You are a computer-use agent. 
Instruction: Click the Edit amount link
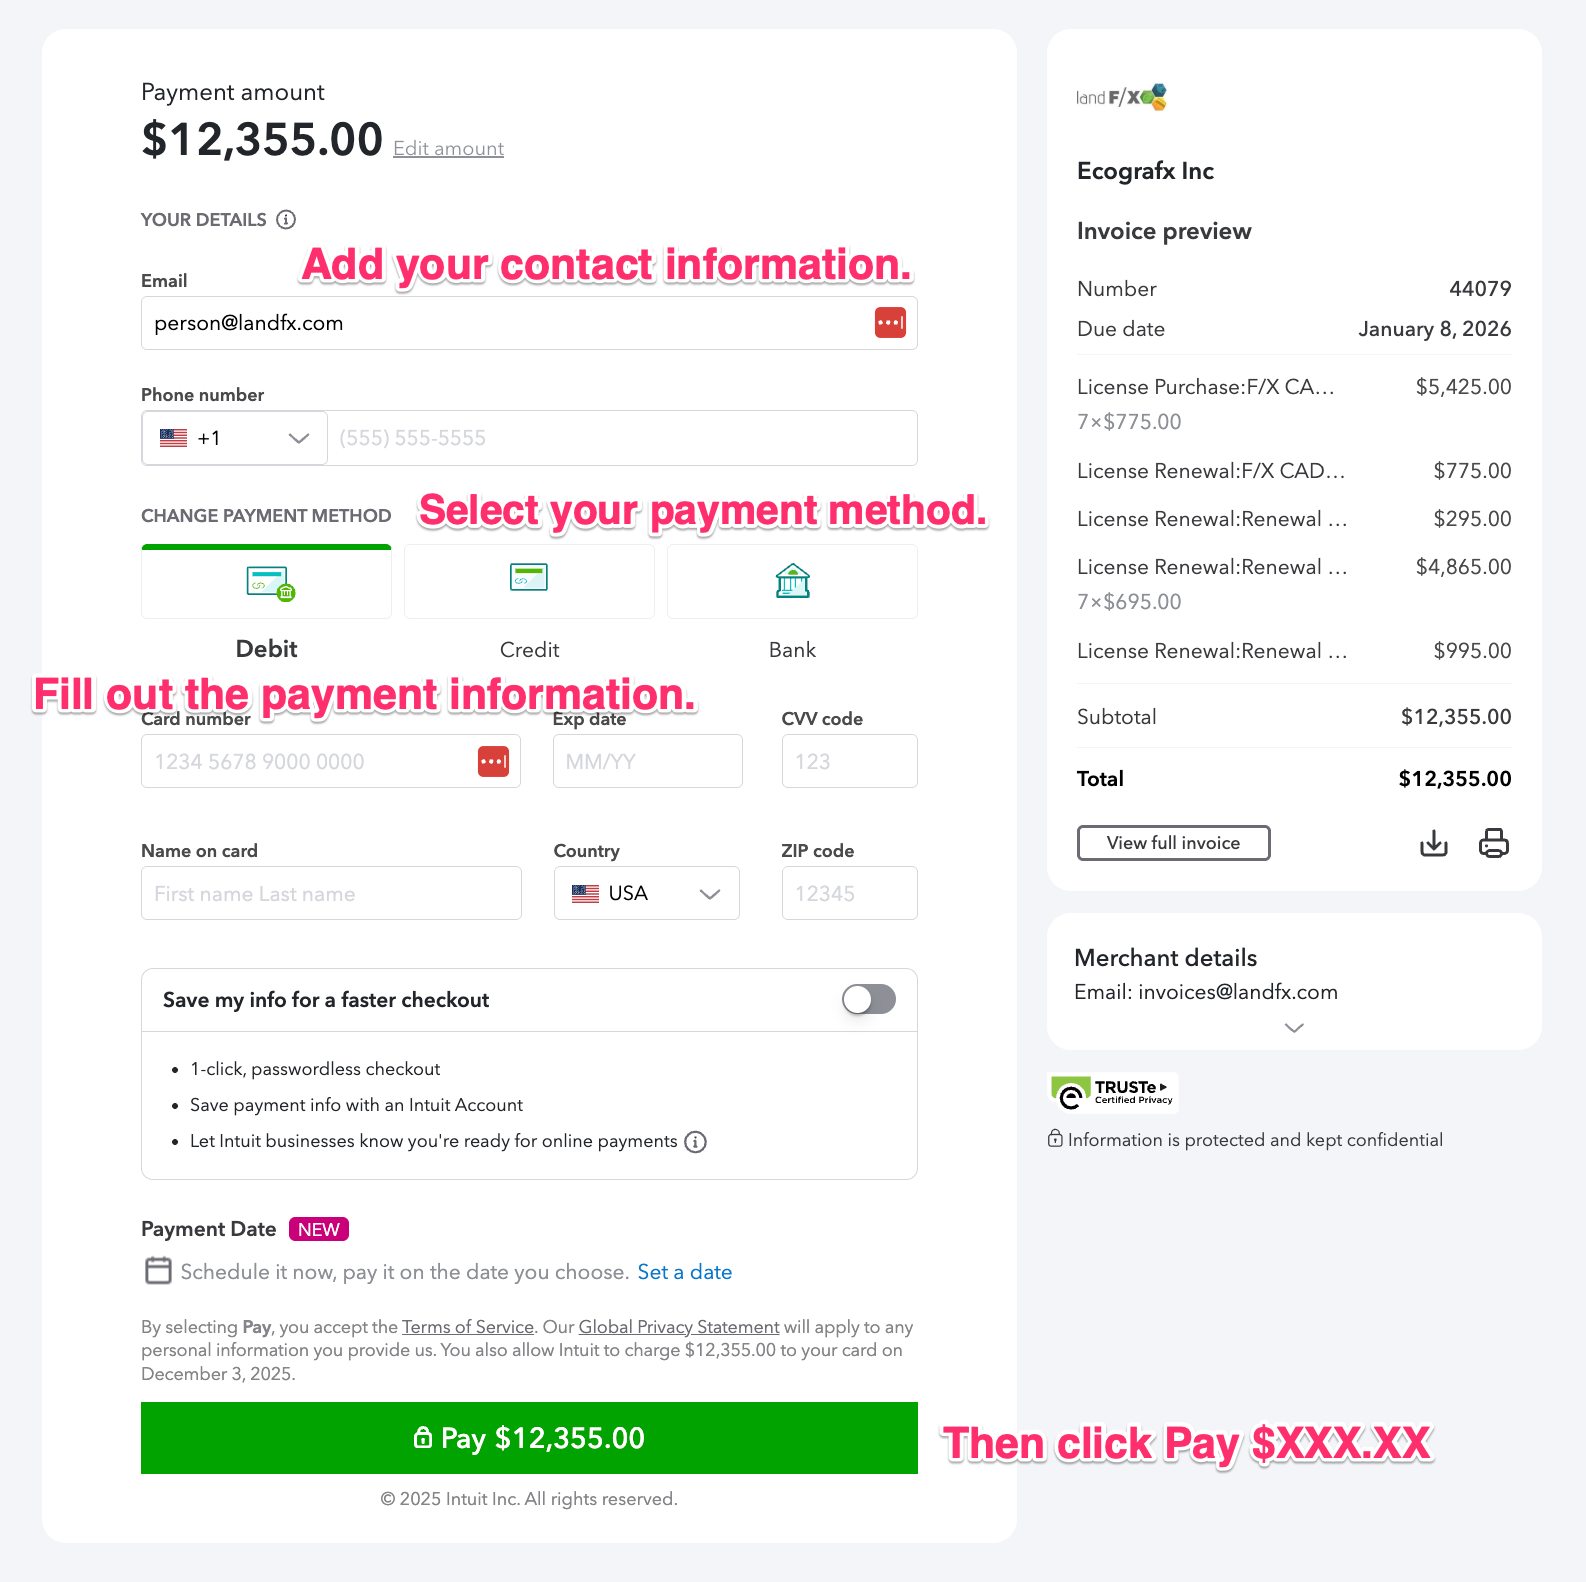pos(448,148)
